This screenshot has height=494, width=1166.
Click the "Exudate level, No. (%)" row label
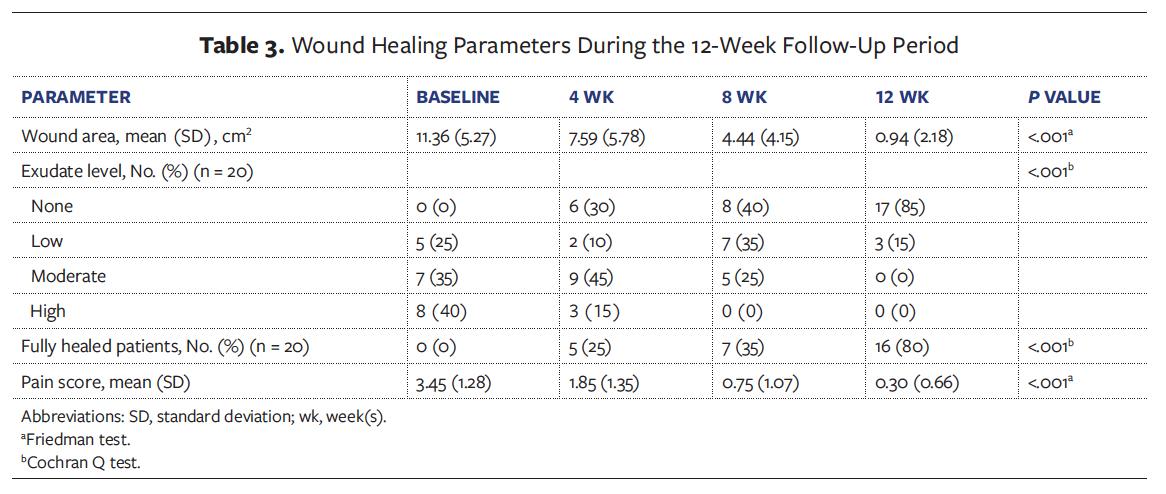pos(137,171)
